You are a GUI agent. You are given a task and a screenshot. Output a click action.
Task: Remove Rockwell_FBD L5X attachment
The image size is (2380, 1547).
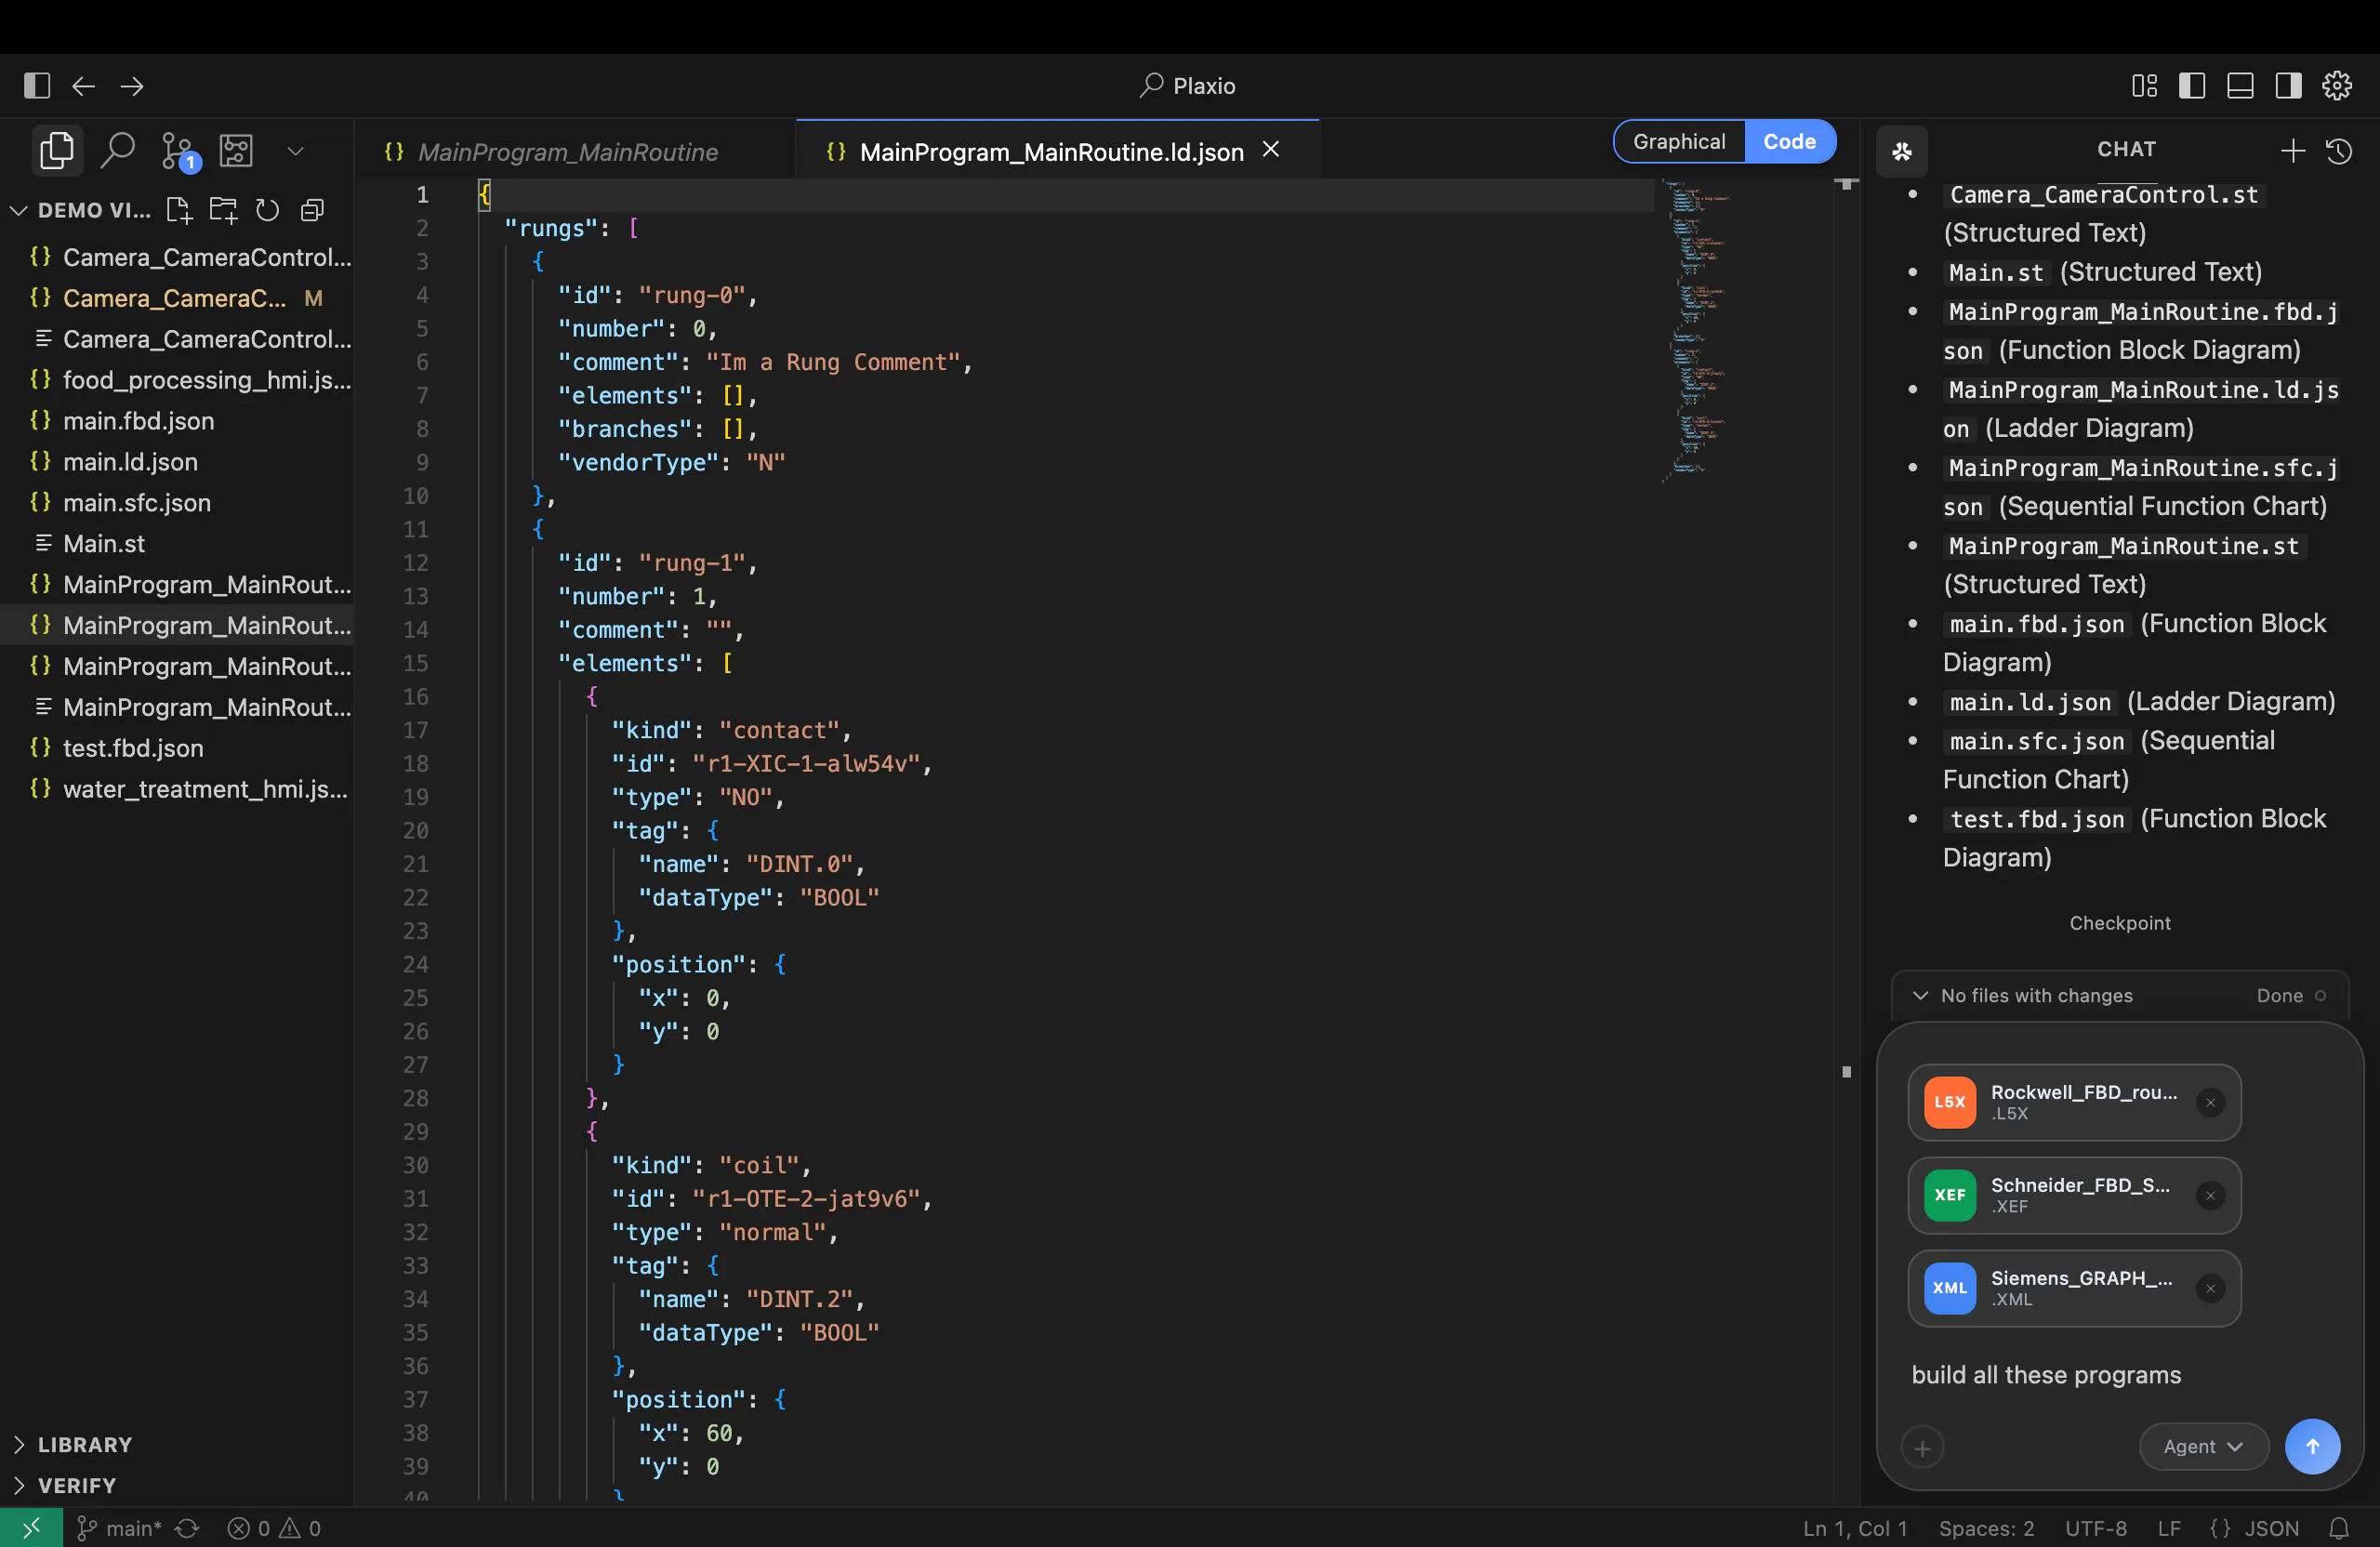click(2210, 1102)
